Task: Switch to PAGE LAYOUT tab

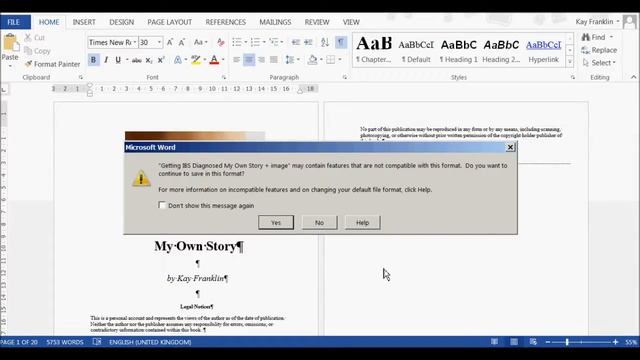Action: point(169,22)
